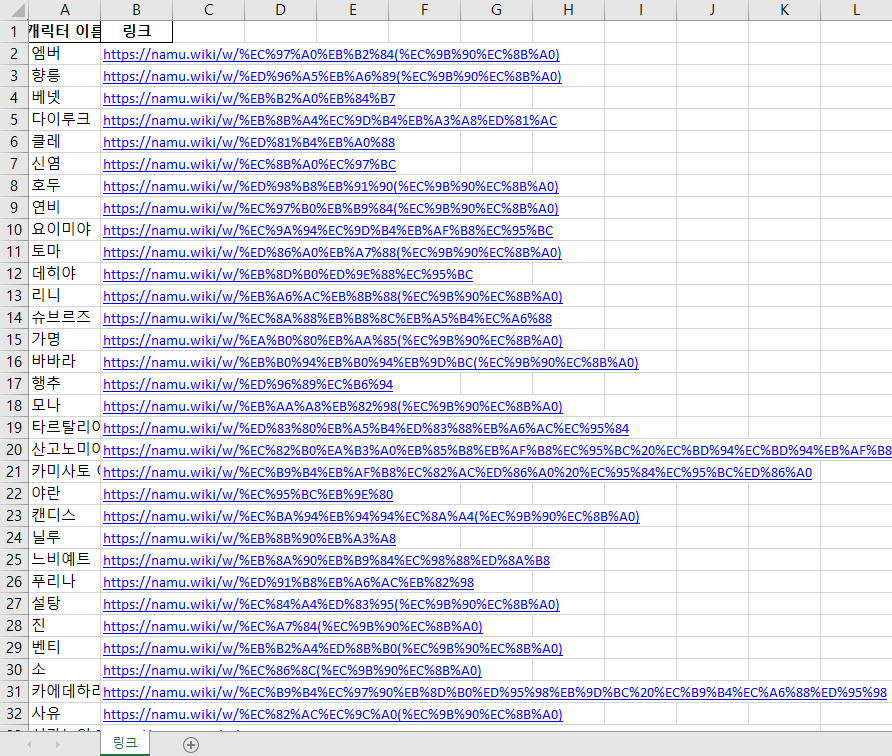Open the namu.wiki link for 사유
Image resolution: width=892 pixels, height=756 pixels.
point(333,714)
